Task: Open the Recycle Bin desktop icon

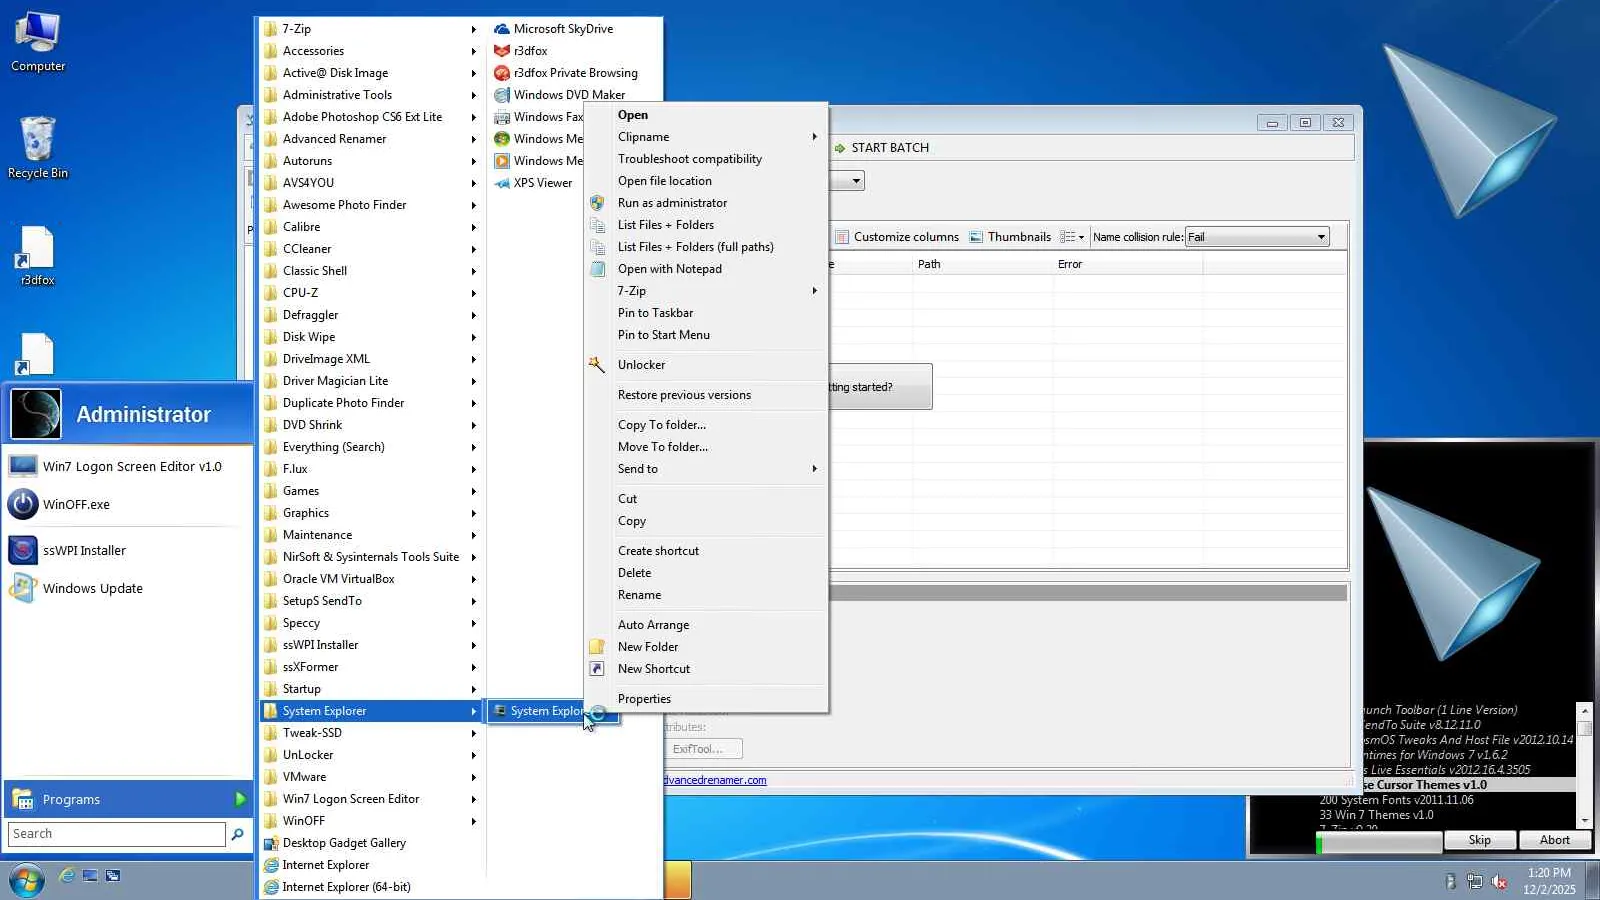Action: pos(38,147)
